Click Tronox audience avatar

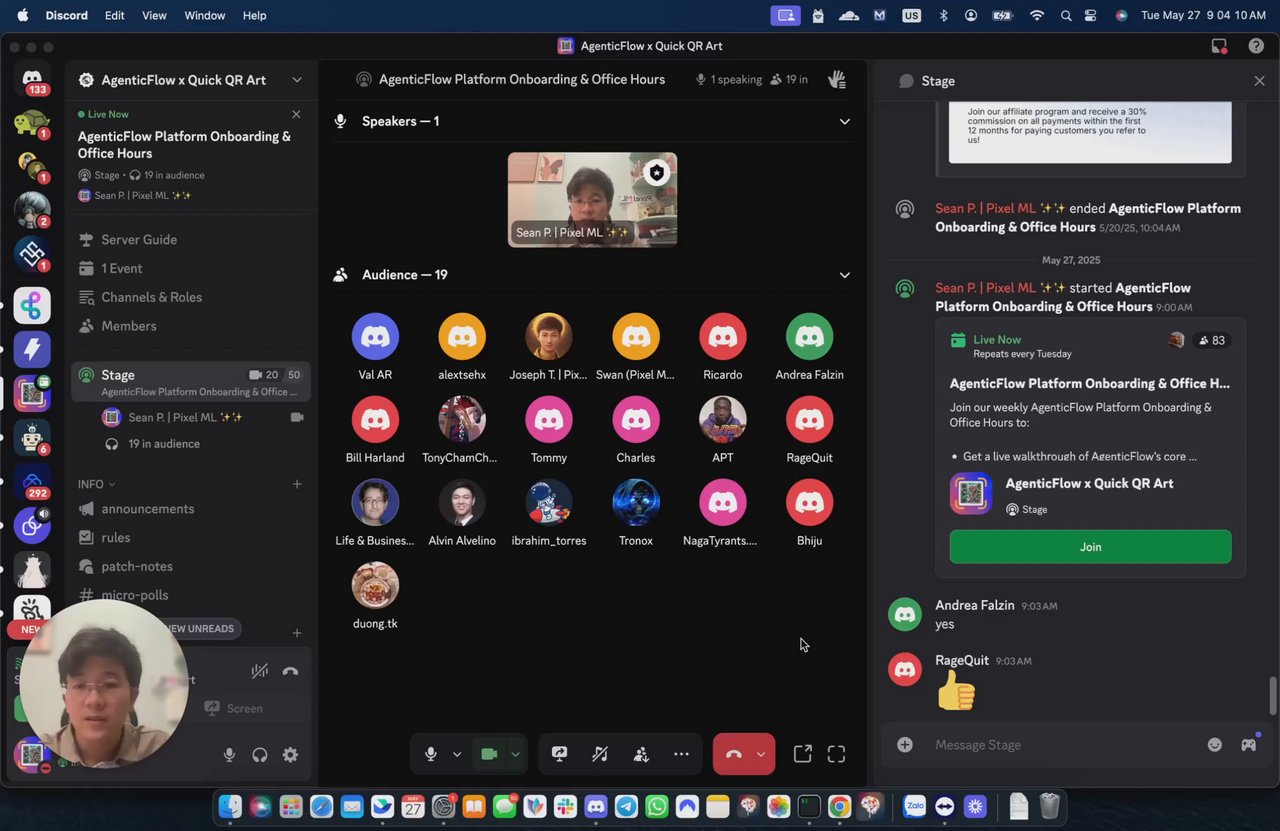click(636, 503)
